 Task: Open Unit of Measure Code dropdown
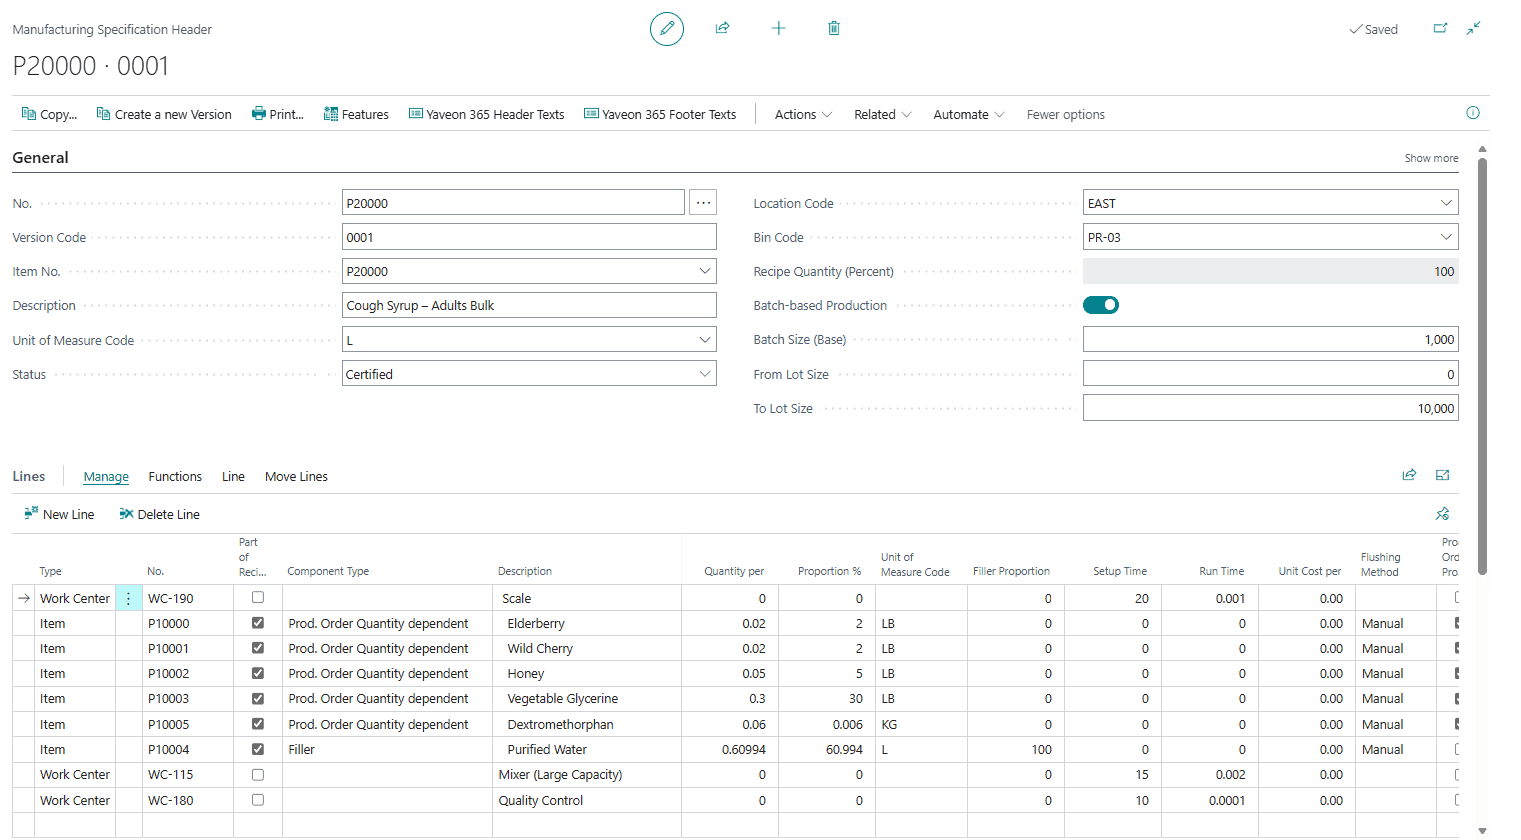point(705,340)
